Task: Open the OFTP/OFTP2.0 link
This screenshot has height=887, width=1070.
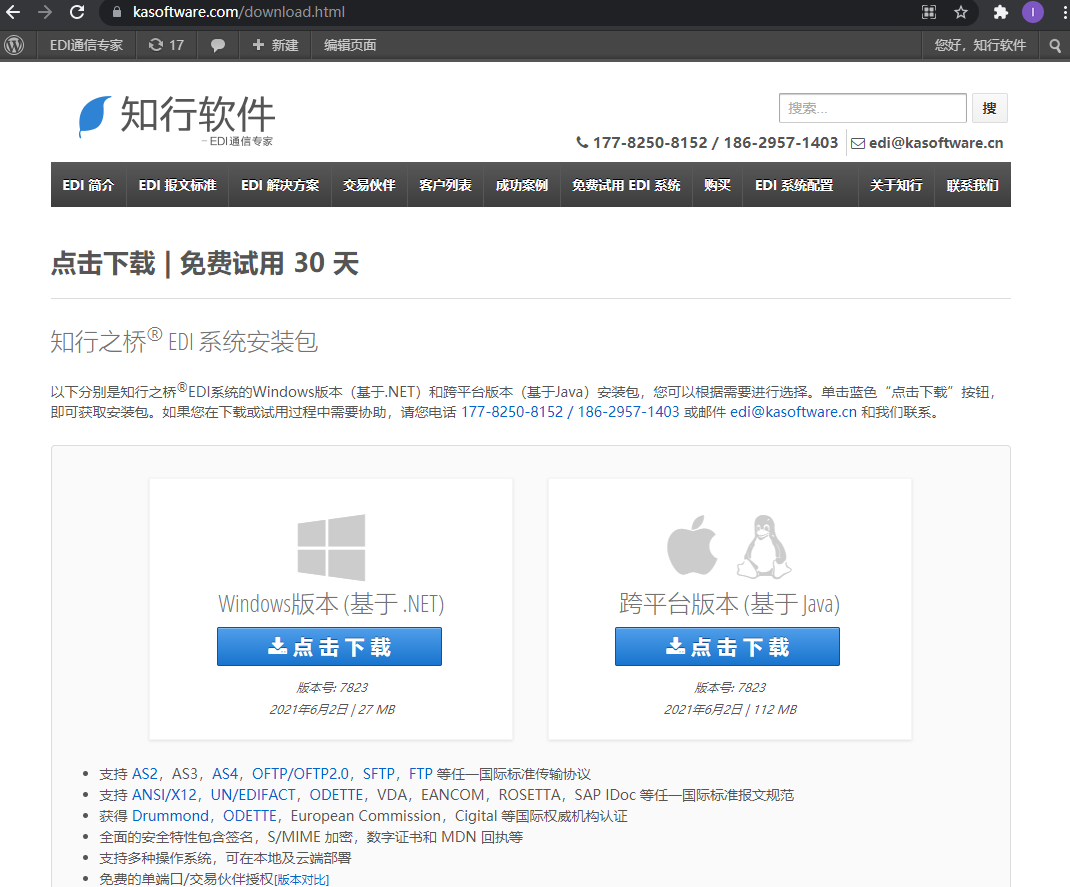Action: tap(300, 774)
